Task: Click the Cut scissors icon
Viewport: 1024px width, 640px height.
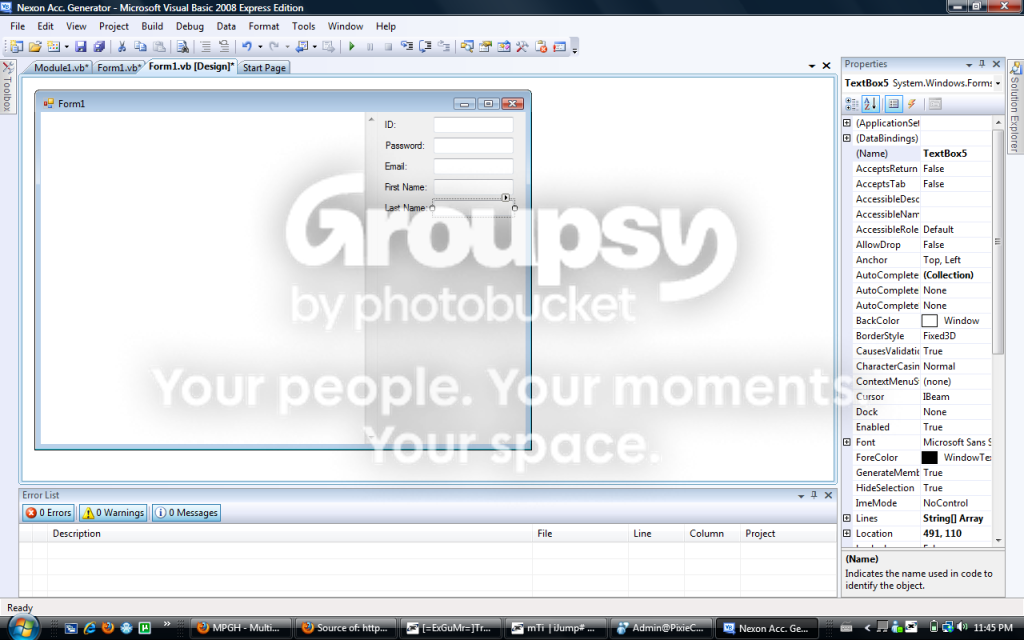Action: 121,46
